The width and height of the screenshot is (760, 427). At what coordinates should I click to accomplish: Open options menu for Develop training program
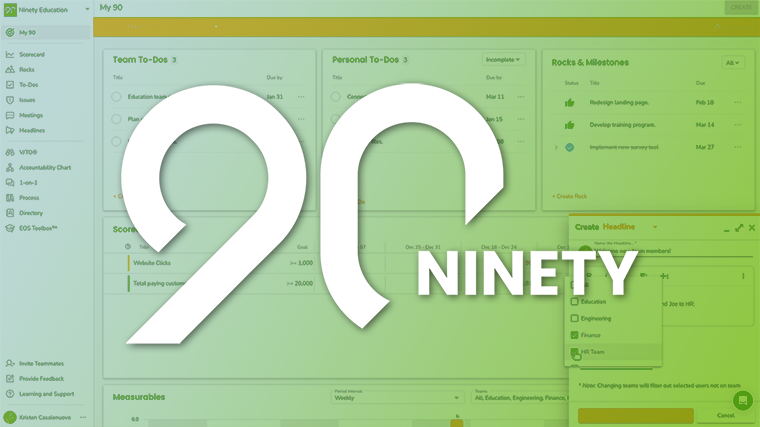click(737, 125)
